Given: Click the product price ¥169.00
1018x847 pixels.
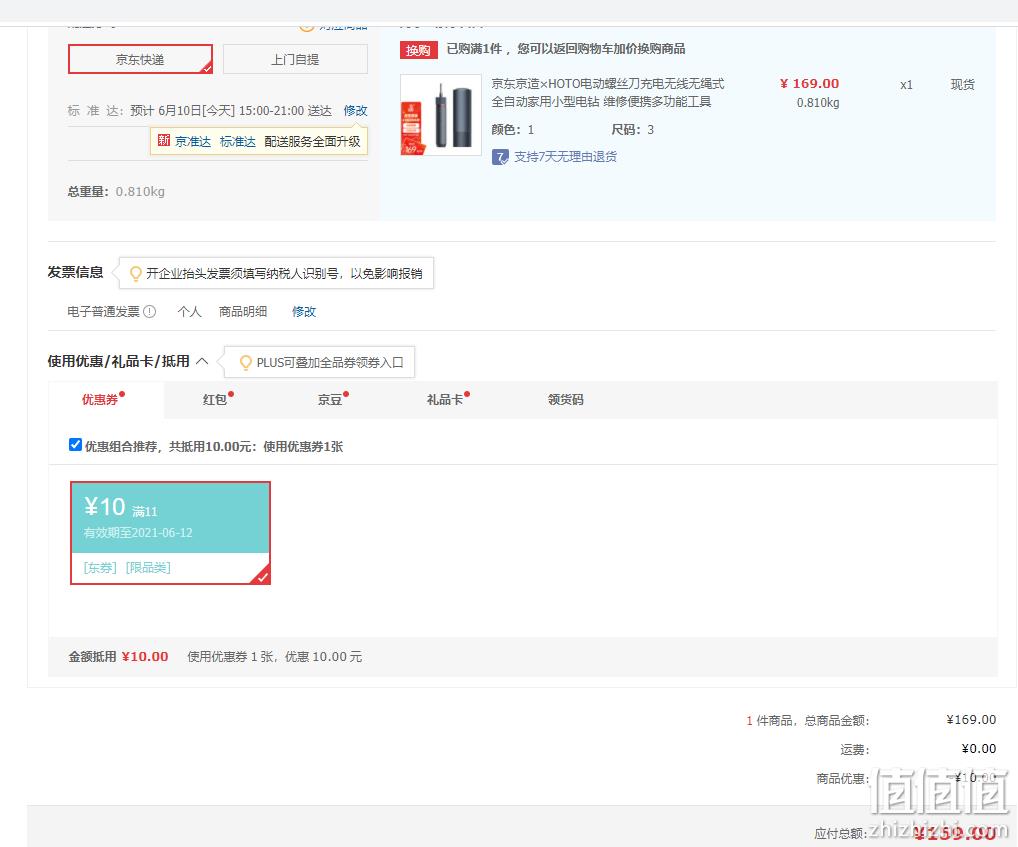Looking at the screenshot, I should click(809, 84).
